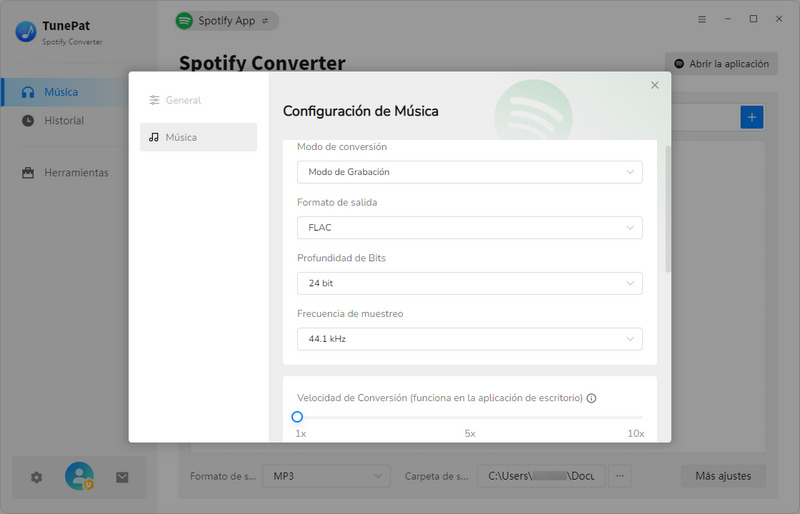
Task: Select the Música settings tab
Action: (198, 137)
